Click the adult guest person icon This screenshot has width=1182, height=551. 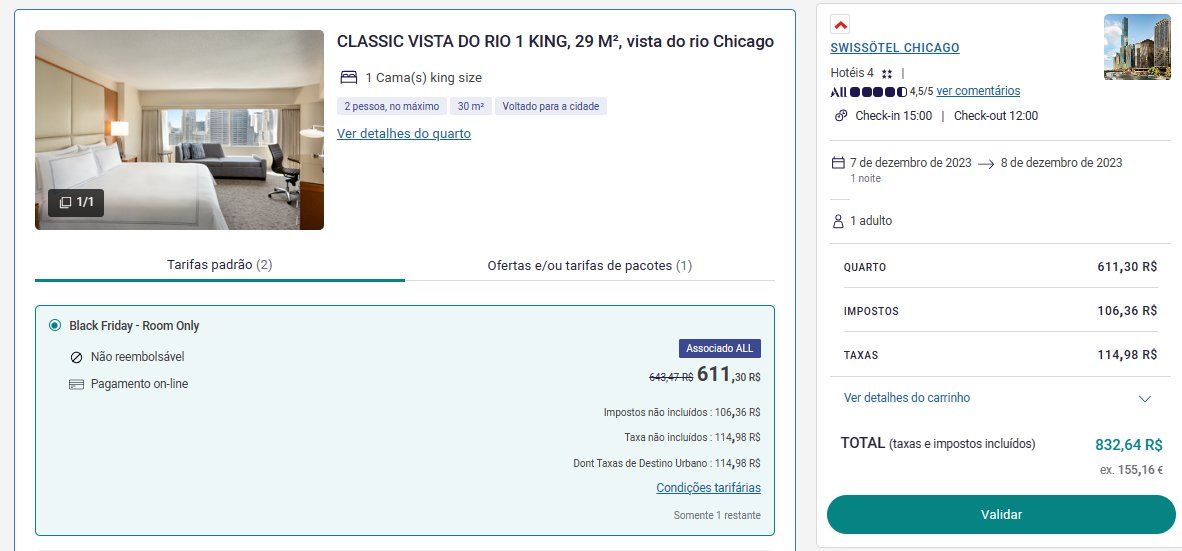coord(838,222)
